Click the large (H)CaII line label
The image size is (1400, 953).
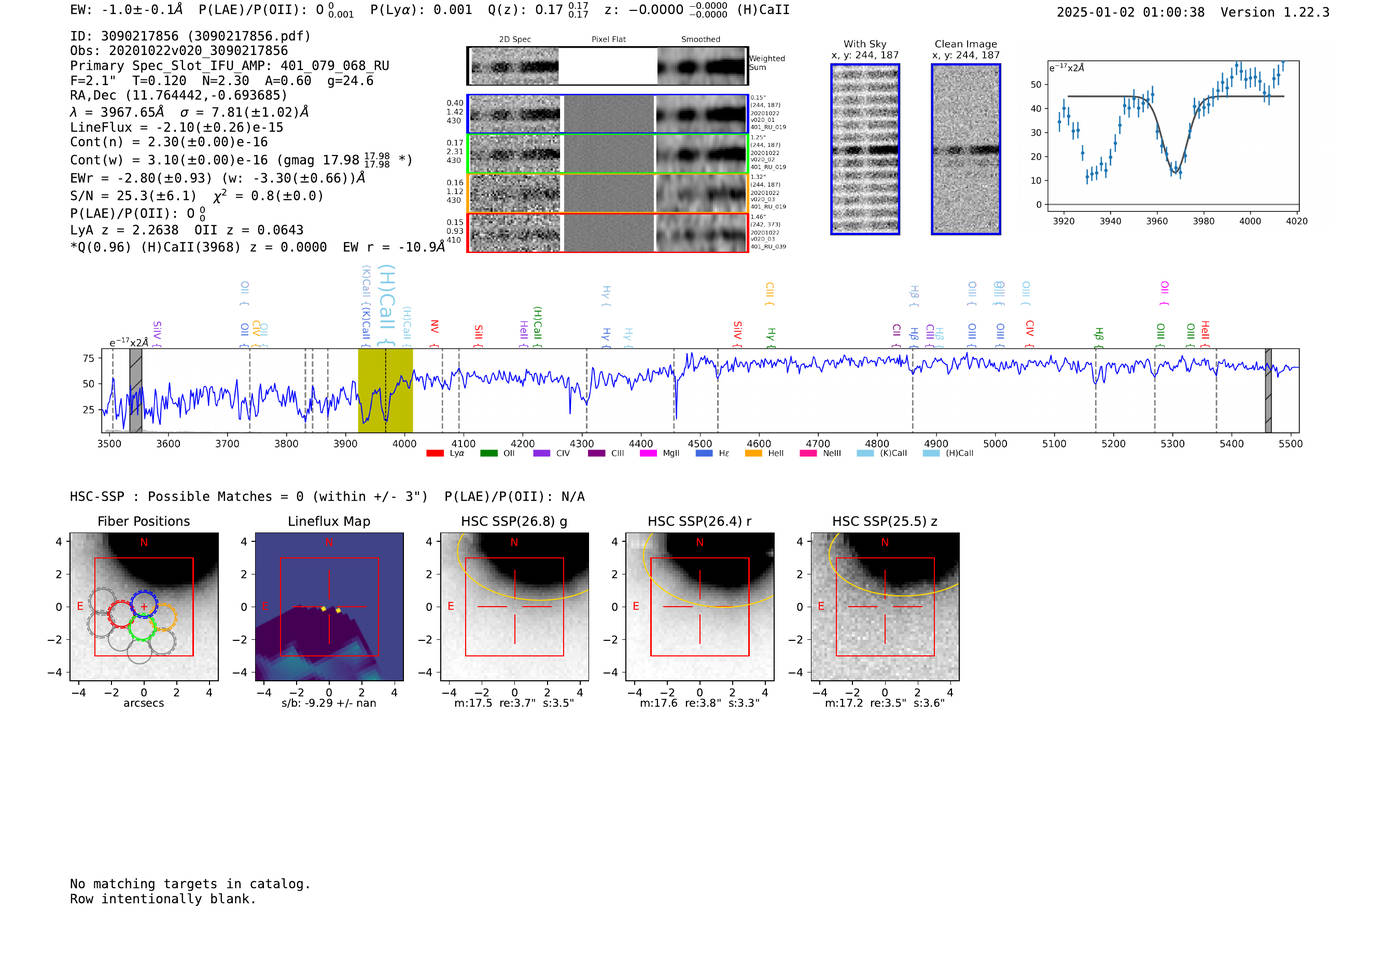point(387,305)
